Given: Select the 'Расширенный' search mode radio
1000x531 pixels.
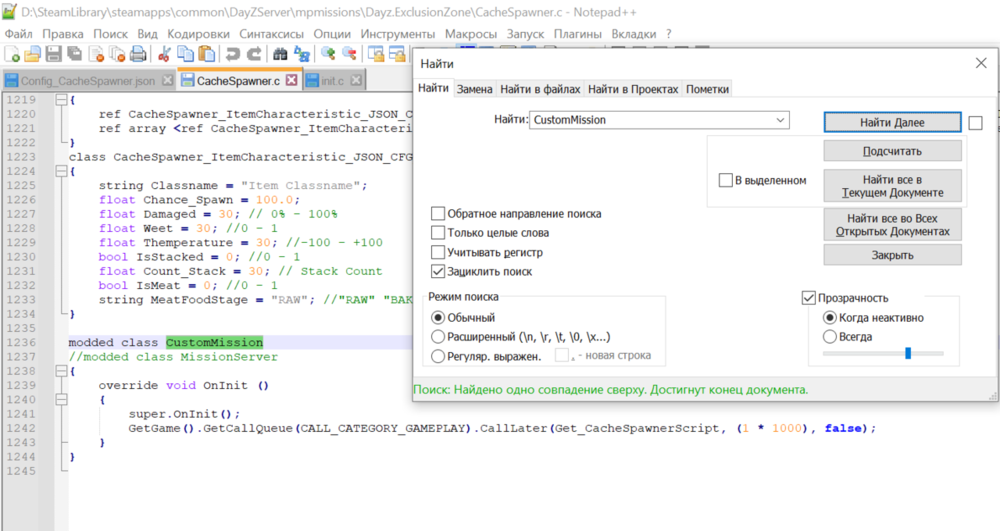Looking at the screenshot, I should [x=438, y=337].
